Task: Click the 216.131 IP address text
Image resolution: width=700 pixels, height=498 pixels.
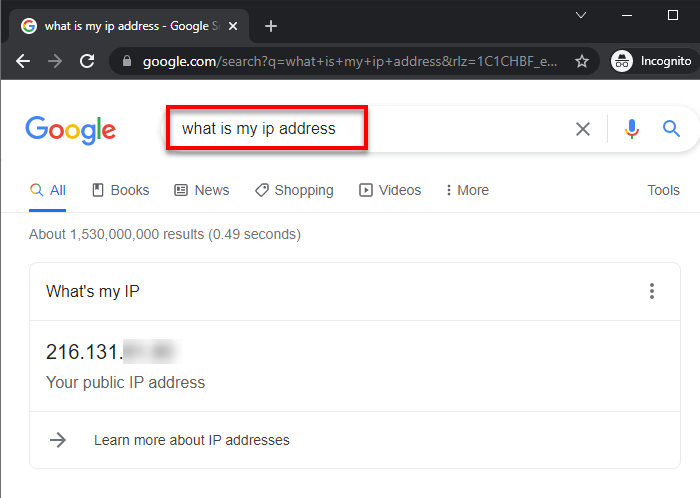Action: pyautogui.click(x=83, y=352)
